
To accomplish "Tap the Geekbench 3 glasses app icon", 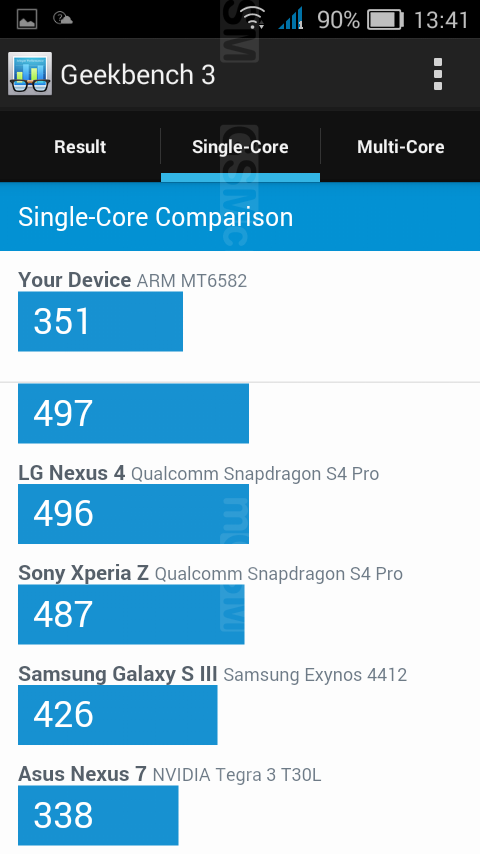I will coord(30,74).
